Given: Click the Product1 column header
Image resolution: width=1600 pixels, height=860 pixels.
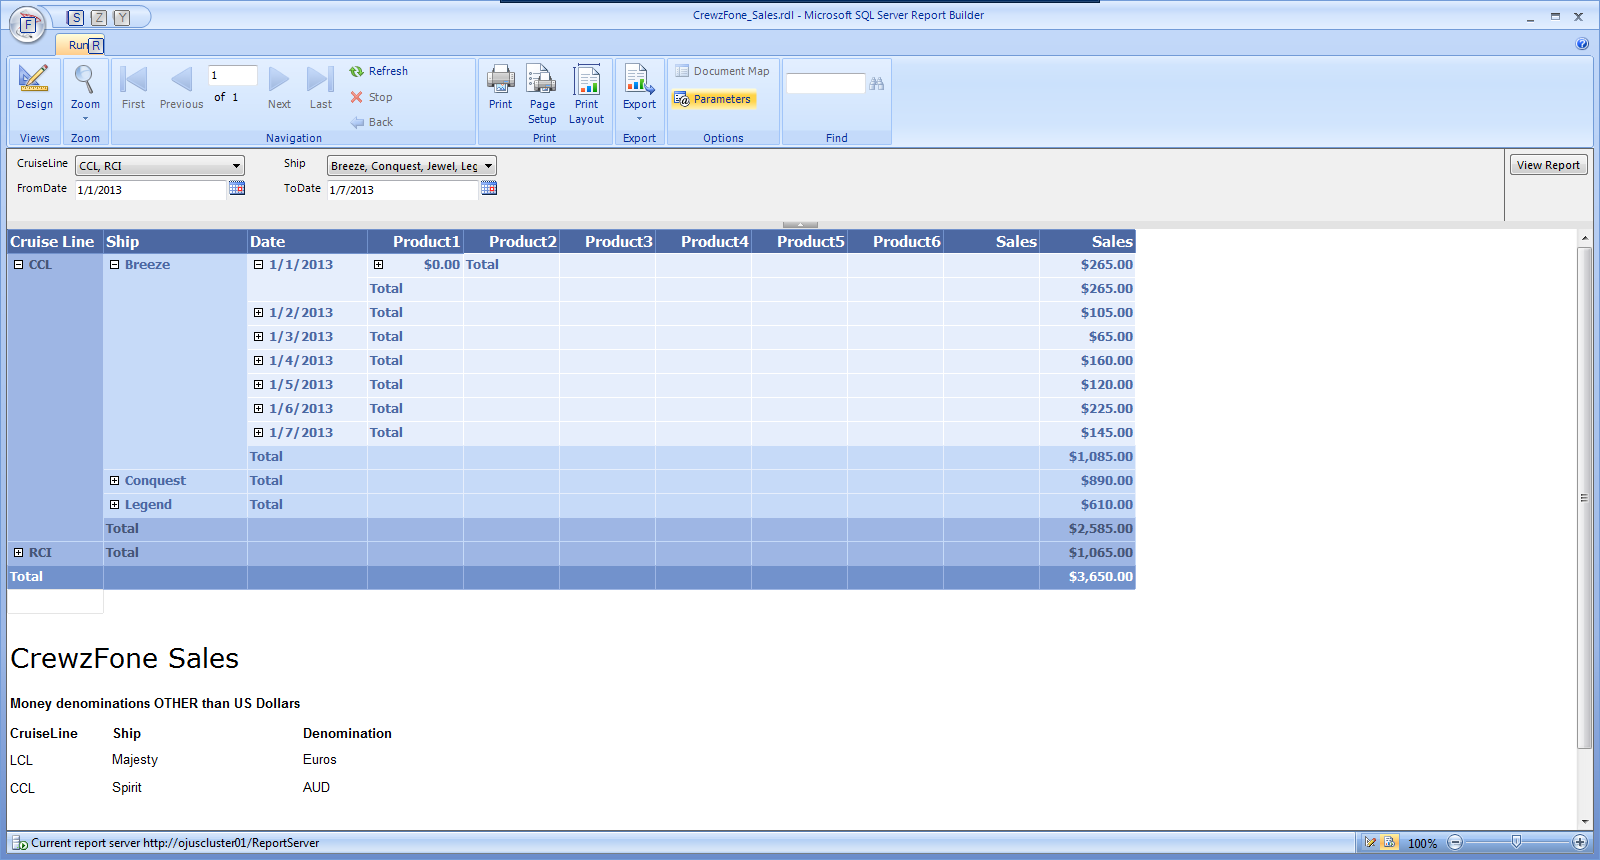Looking at the screenshot, I should (415, 241).
